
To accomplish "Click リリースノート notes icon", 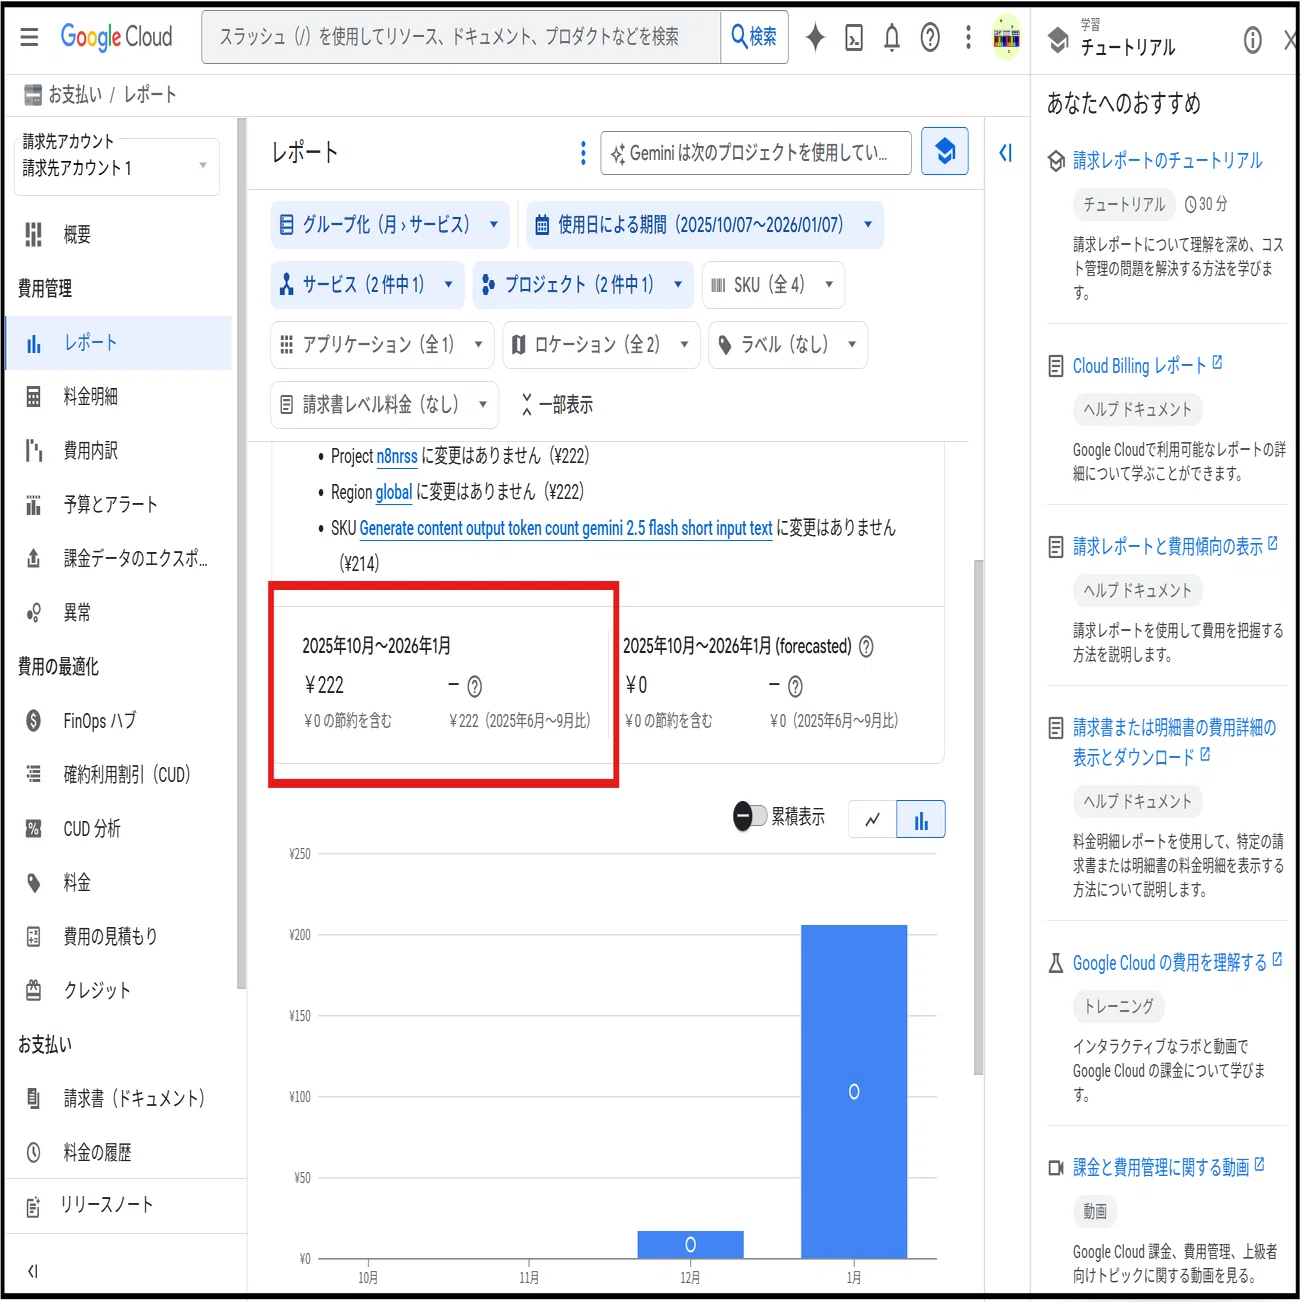I will point(33,1206).
